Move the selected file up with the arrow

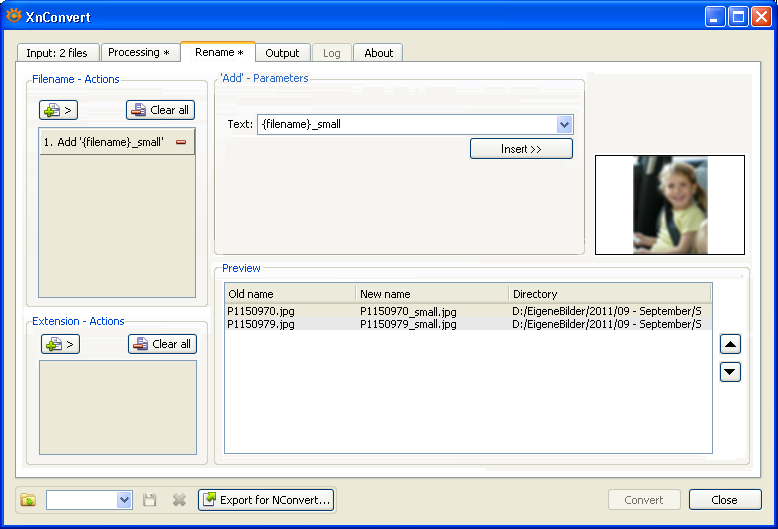730,344
